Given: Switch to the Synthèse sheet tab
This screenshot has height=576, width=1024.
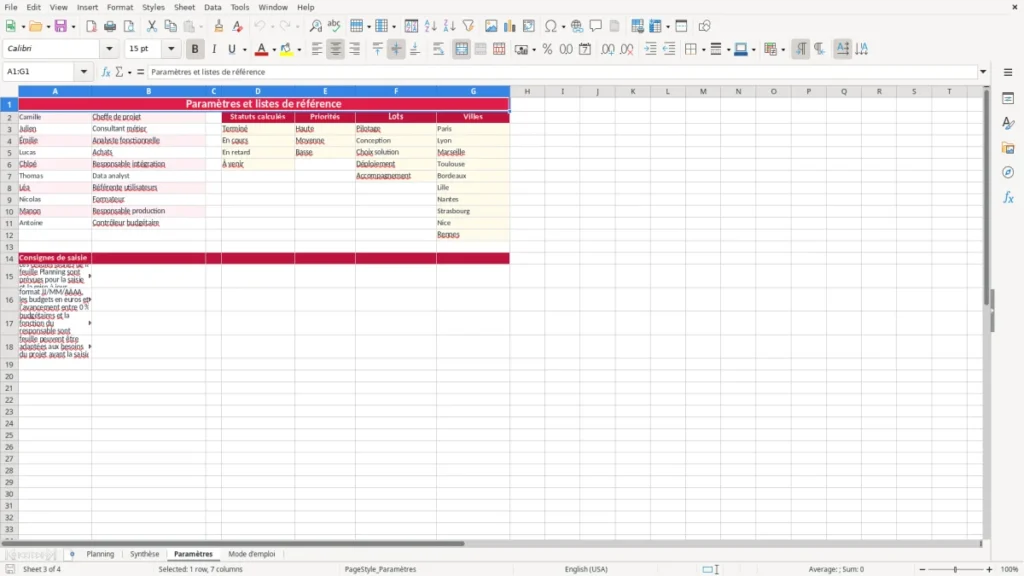Looking at the screenshot, I should click(144, 554).
